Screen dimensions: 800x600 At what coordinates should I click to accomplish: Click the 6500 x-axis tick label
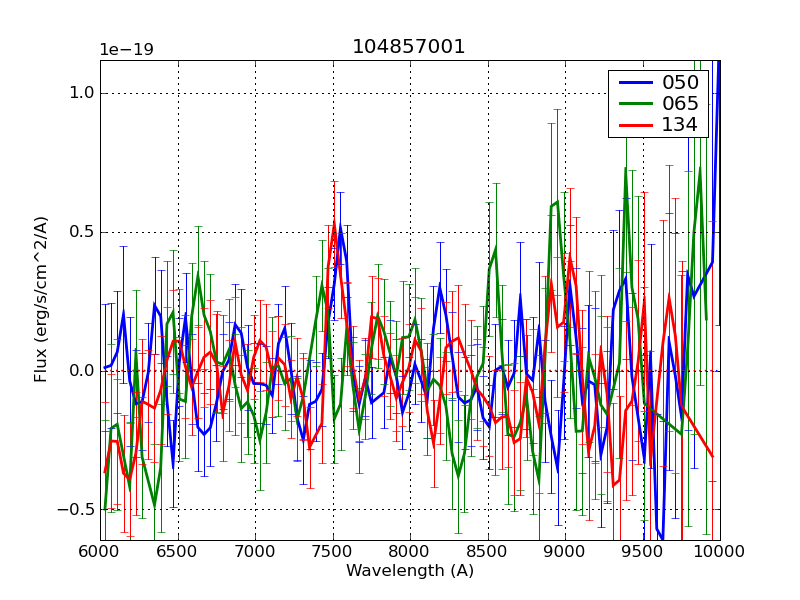pos(177,552)
